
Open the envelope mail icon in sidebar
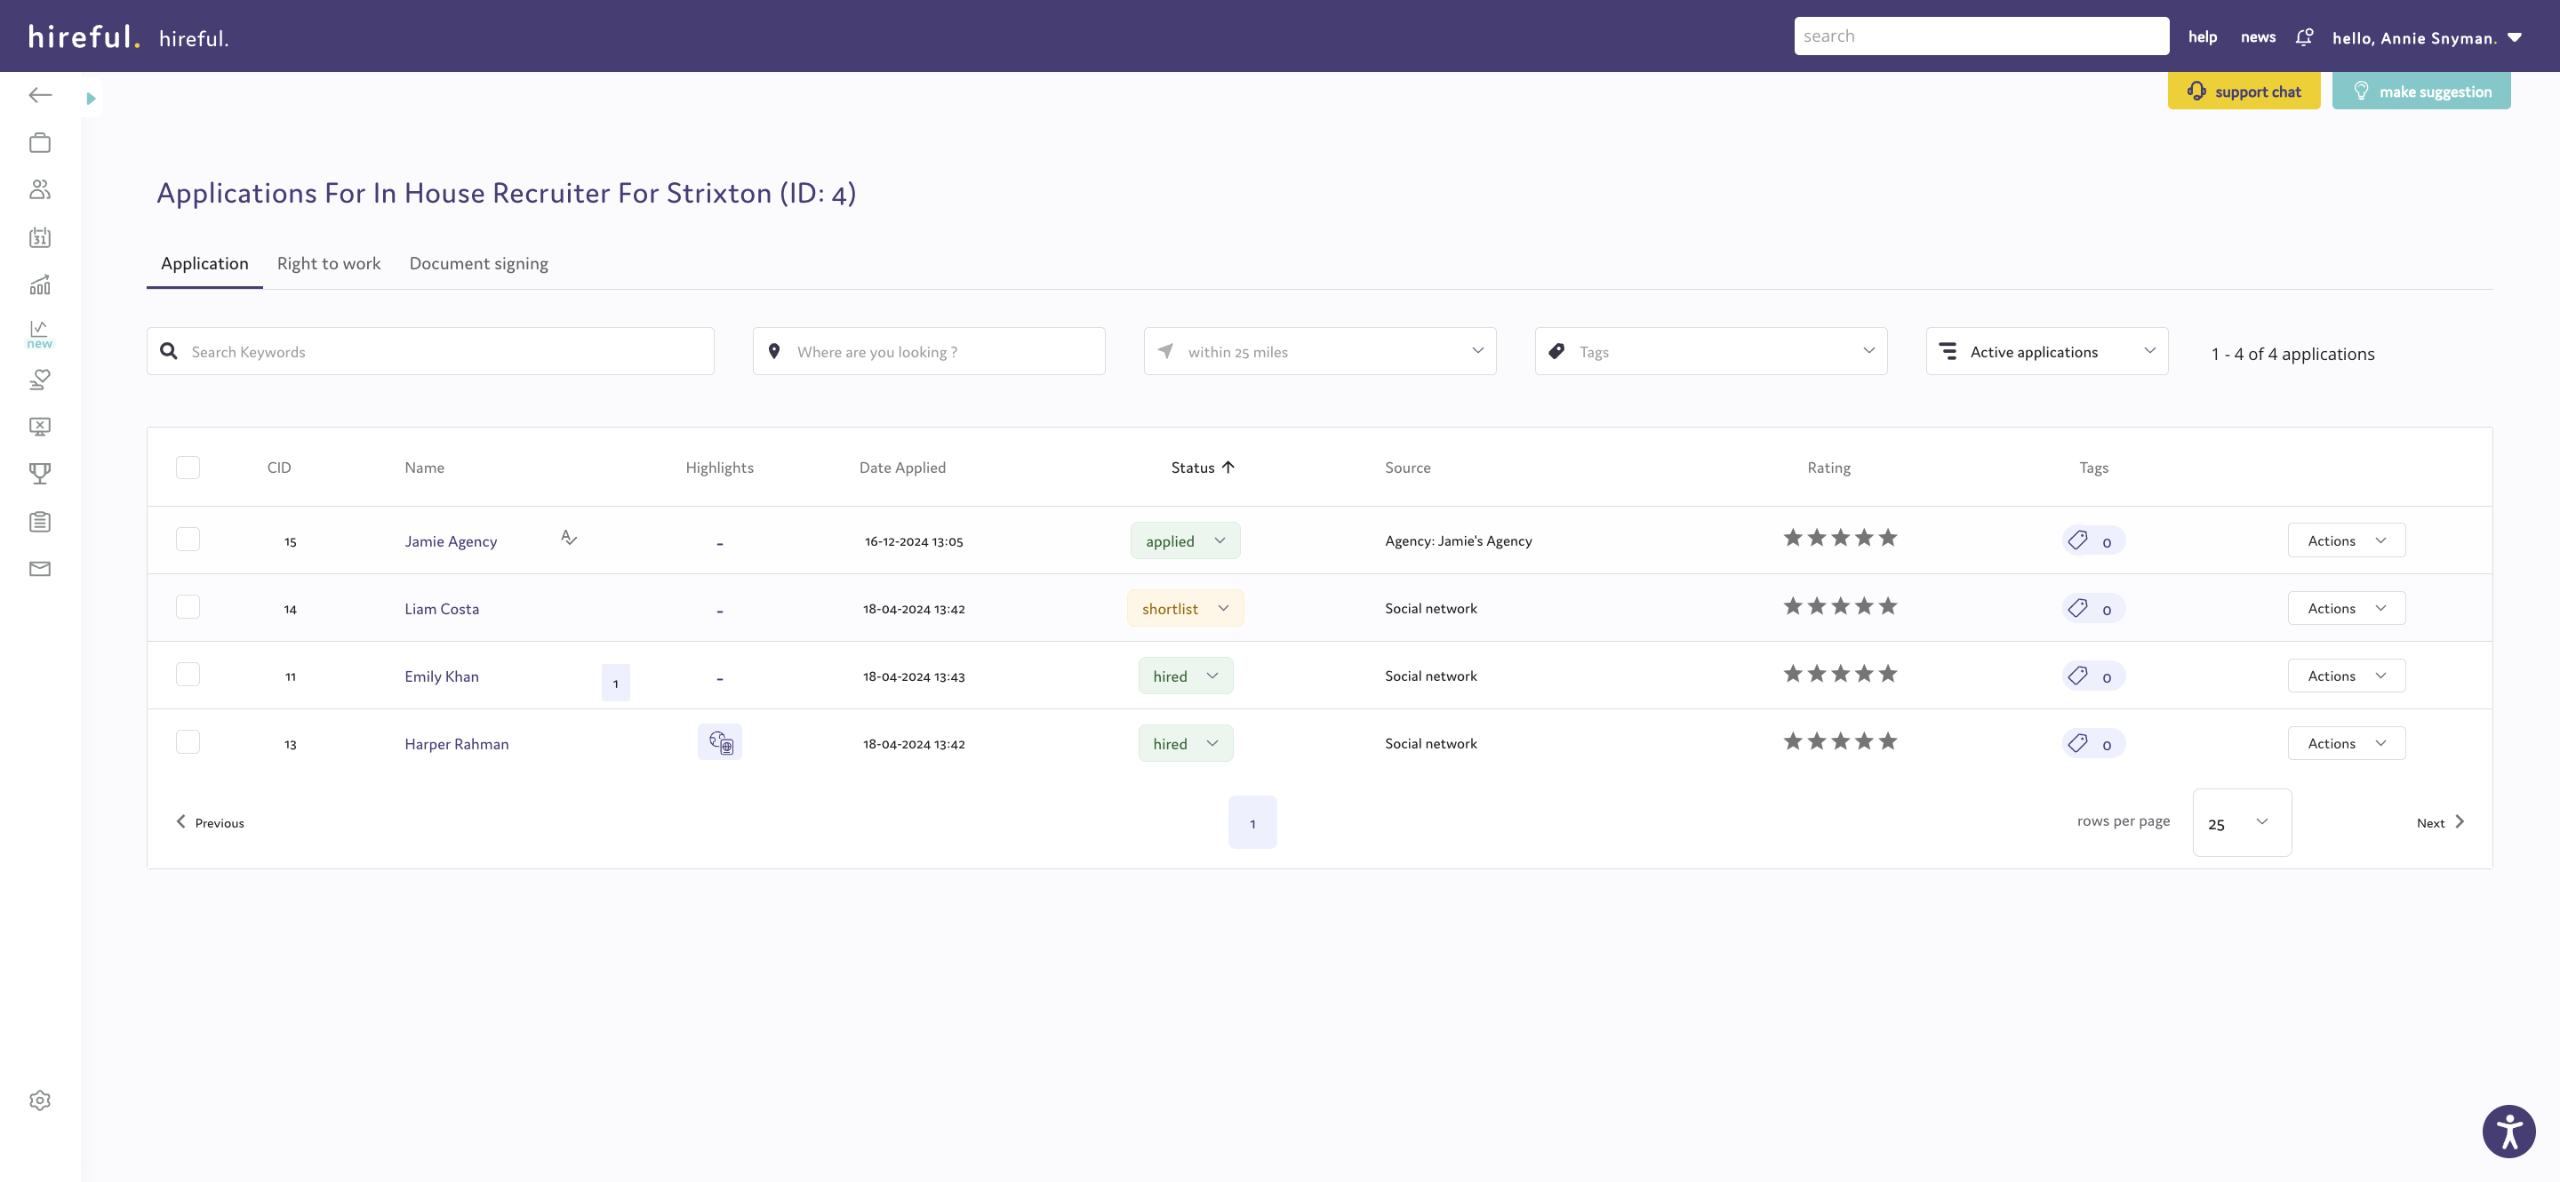pos(40,568)
